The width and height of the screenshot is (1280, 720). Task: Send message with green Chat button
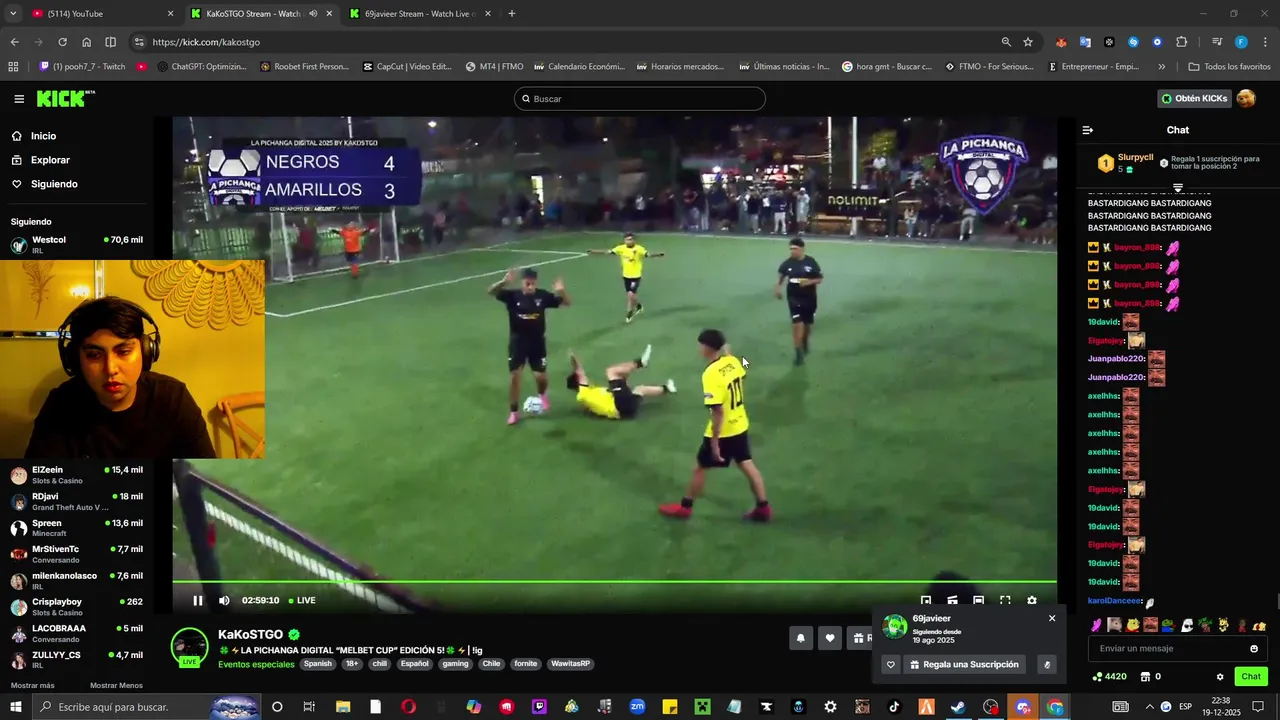coord(1251,677)
